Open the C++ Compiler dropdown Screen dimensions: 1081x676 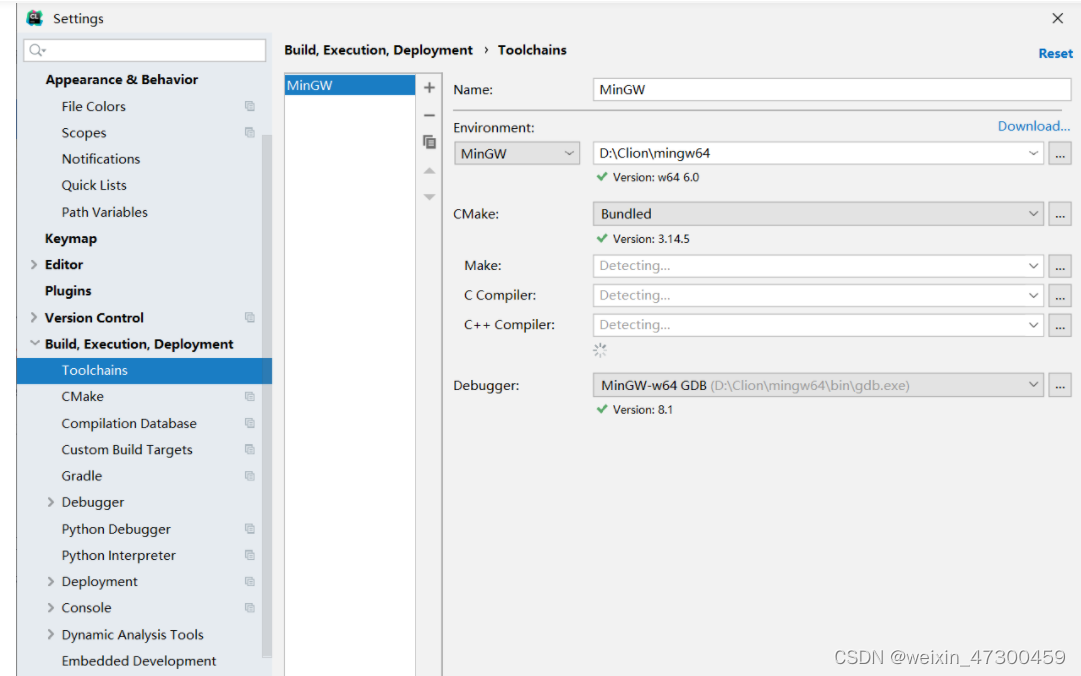coord(1033,325)
